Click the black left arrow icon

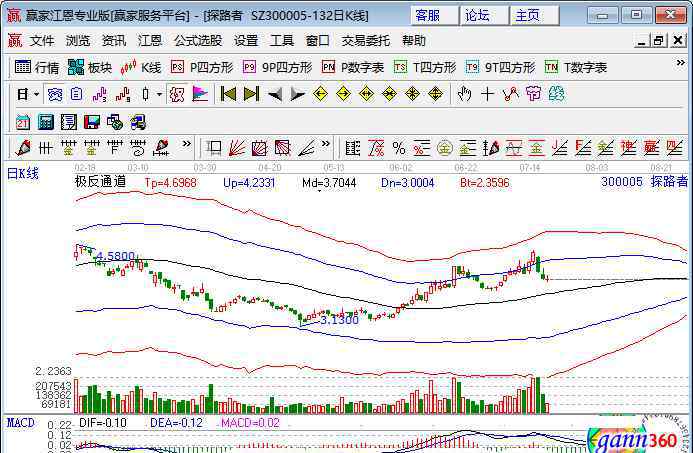point(275,95)
